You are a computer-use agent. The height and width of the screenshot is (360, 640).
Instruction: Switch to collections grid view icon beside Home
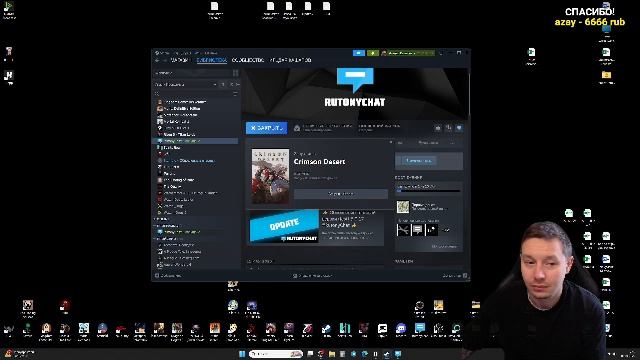236,73
